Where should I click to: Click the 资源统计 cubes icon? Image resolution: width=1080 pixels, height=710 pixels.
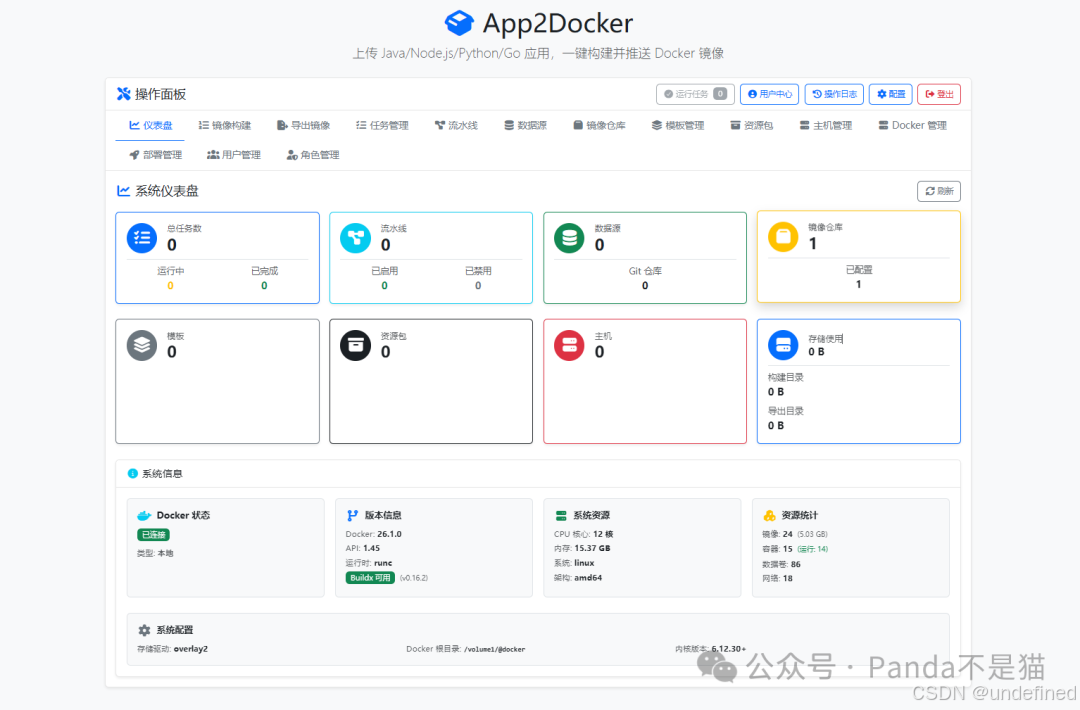769,515
